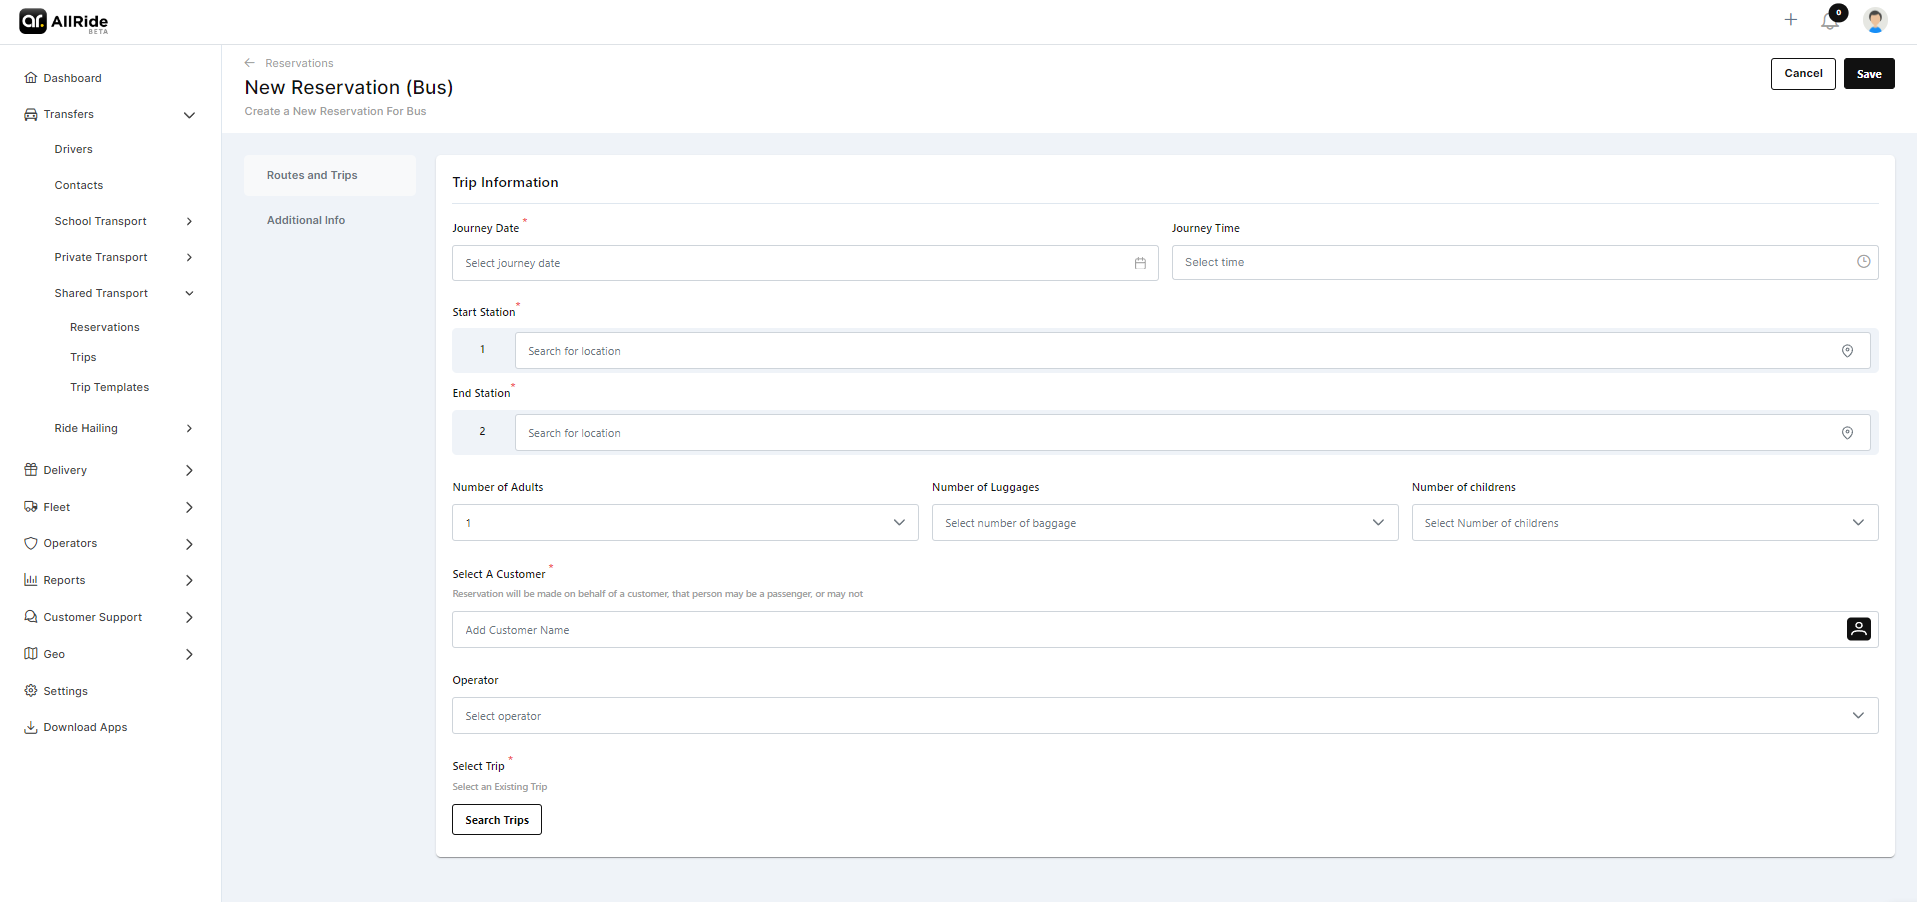
Task: Open the user profile avatar
Action: tap(1875, 20)
